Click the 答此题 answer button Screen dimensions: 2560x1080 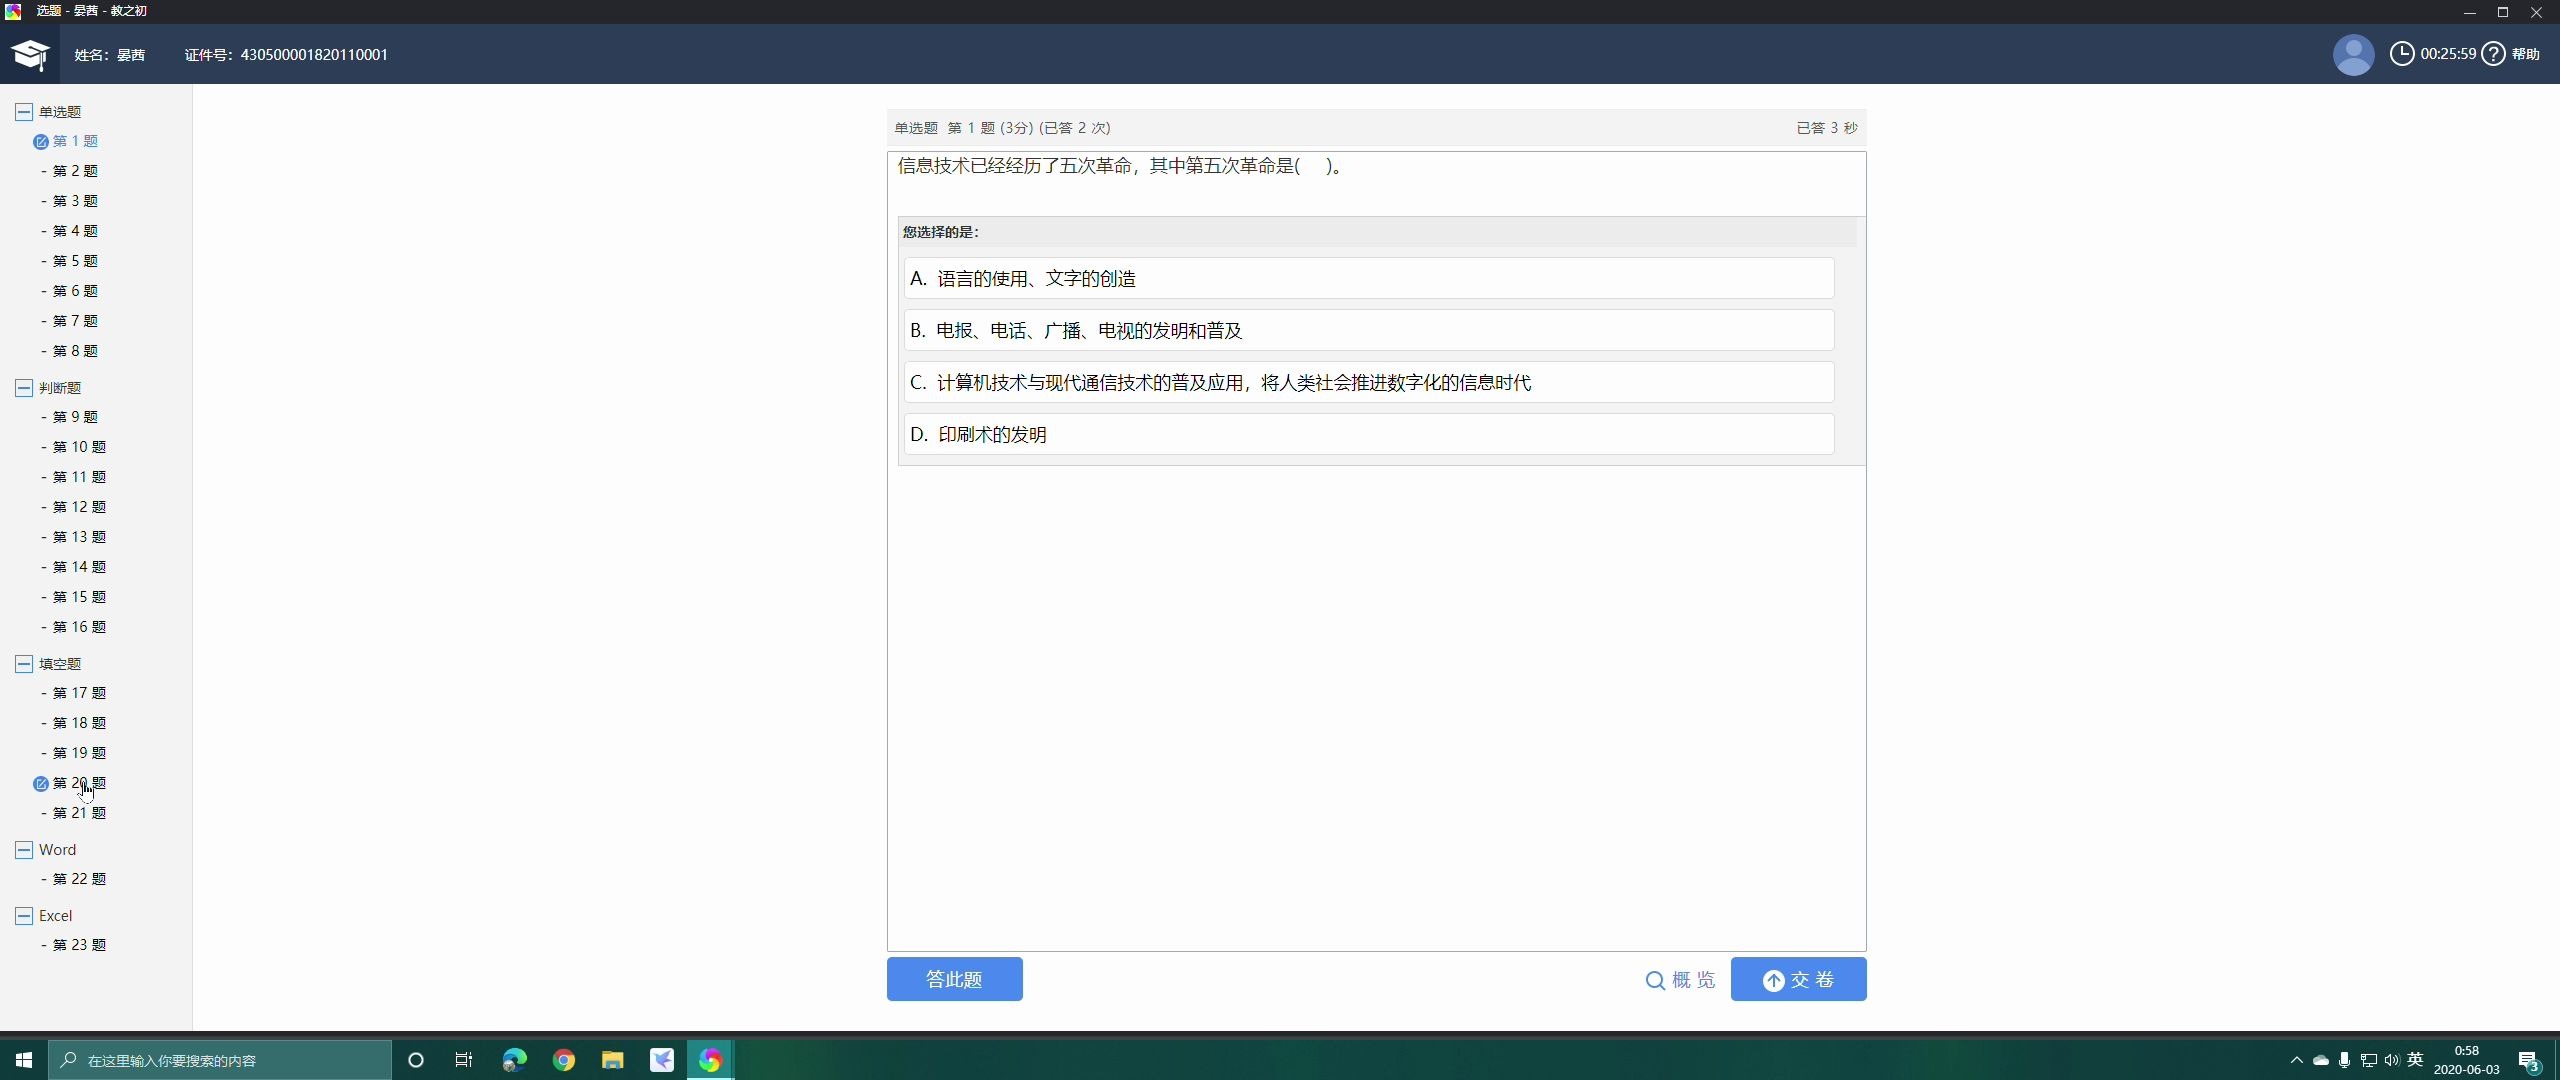click(x=953, y=979)
